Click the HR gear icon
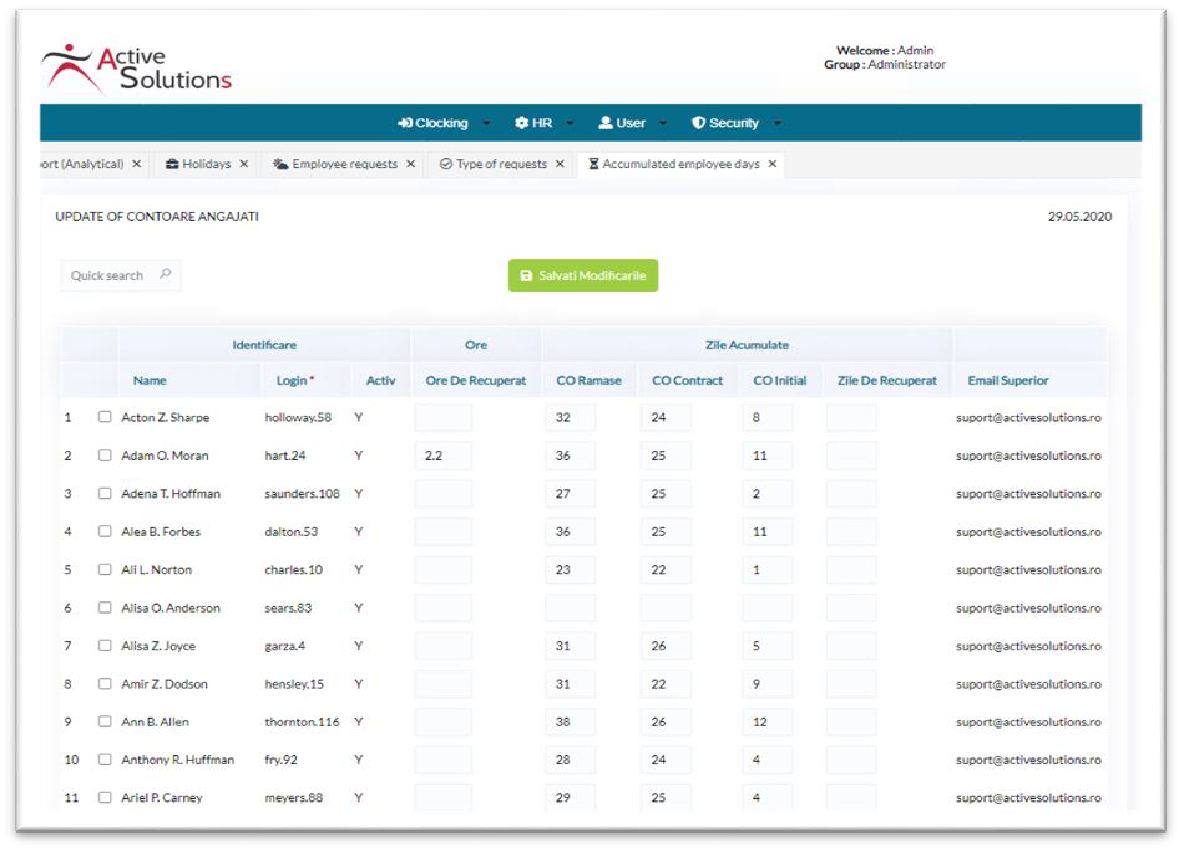 (521, 123)
